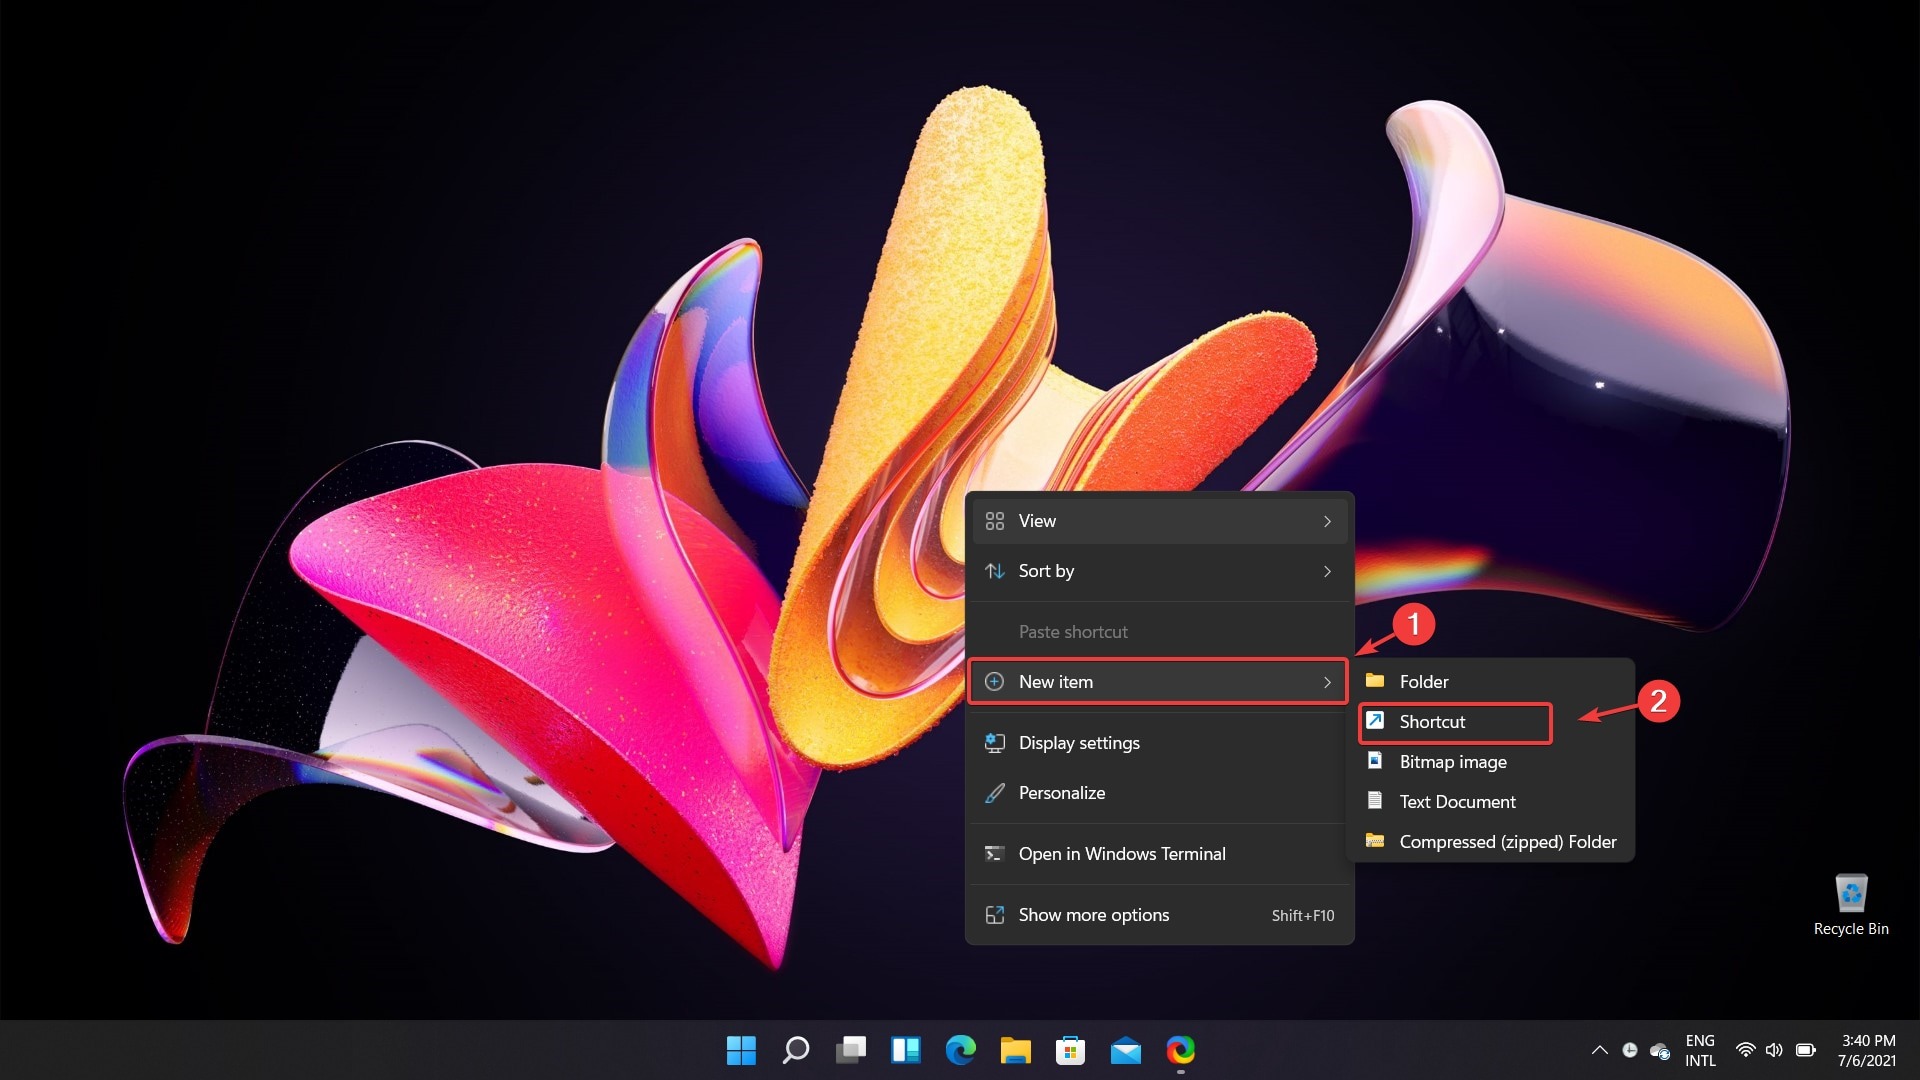
Task: Show hidden icons via the tray chevron
Action: tap(1599, 1050)
